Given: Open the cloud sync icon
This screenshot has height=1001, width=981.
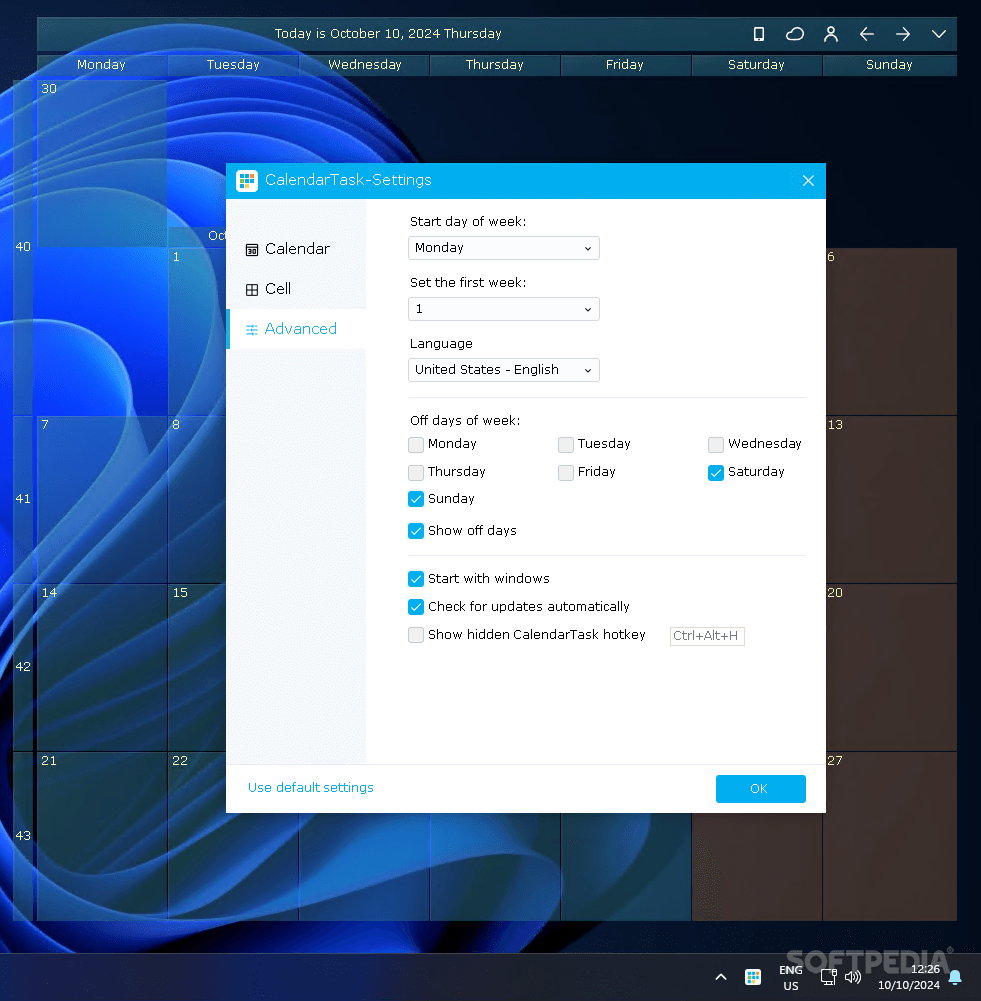Looking at the screenshot, I should [x=795, y=33].
